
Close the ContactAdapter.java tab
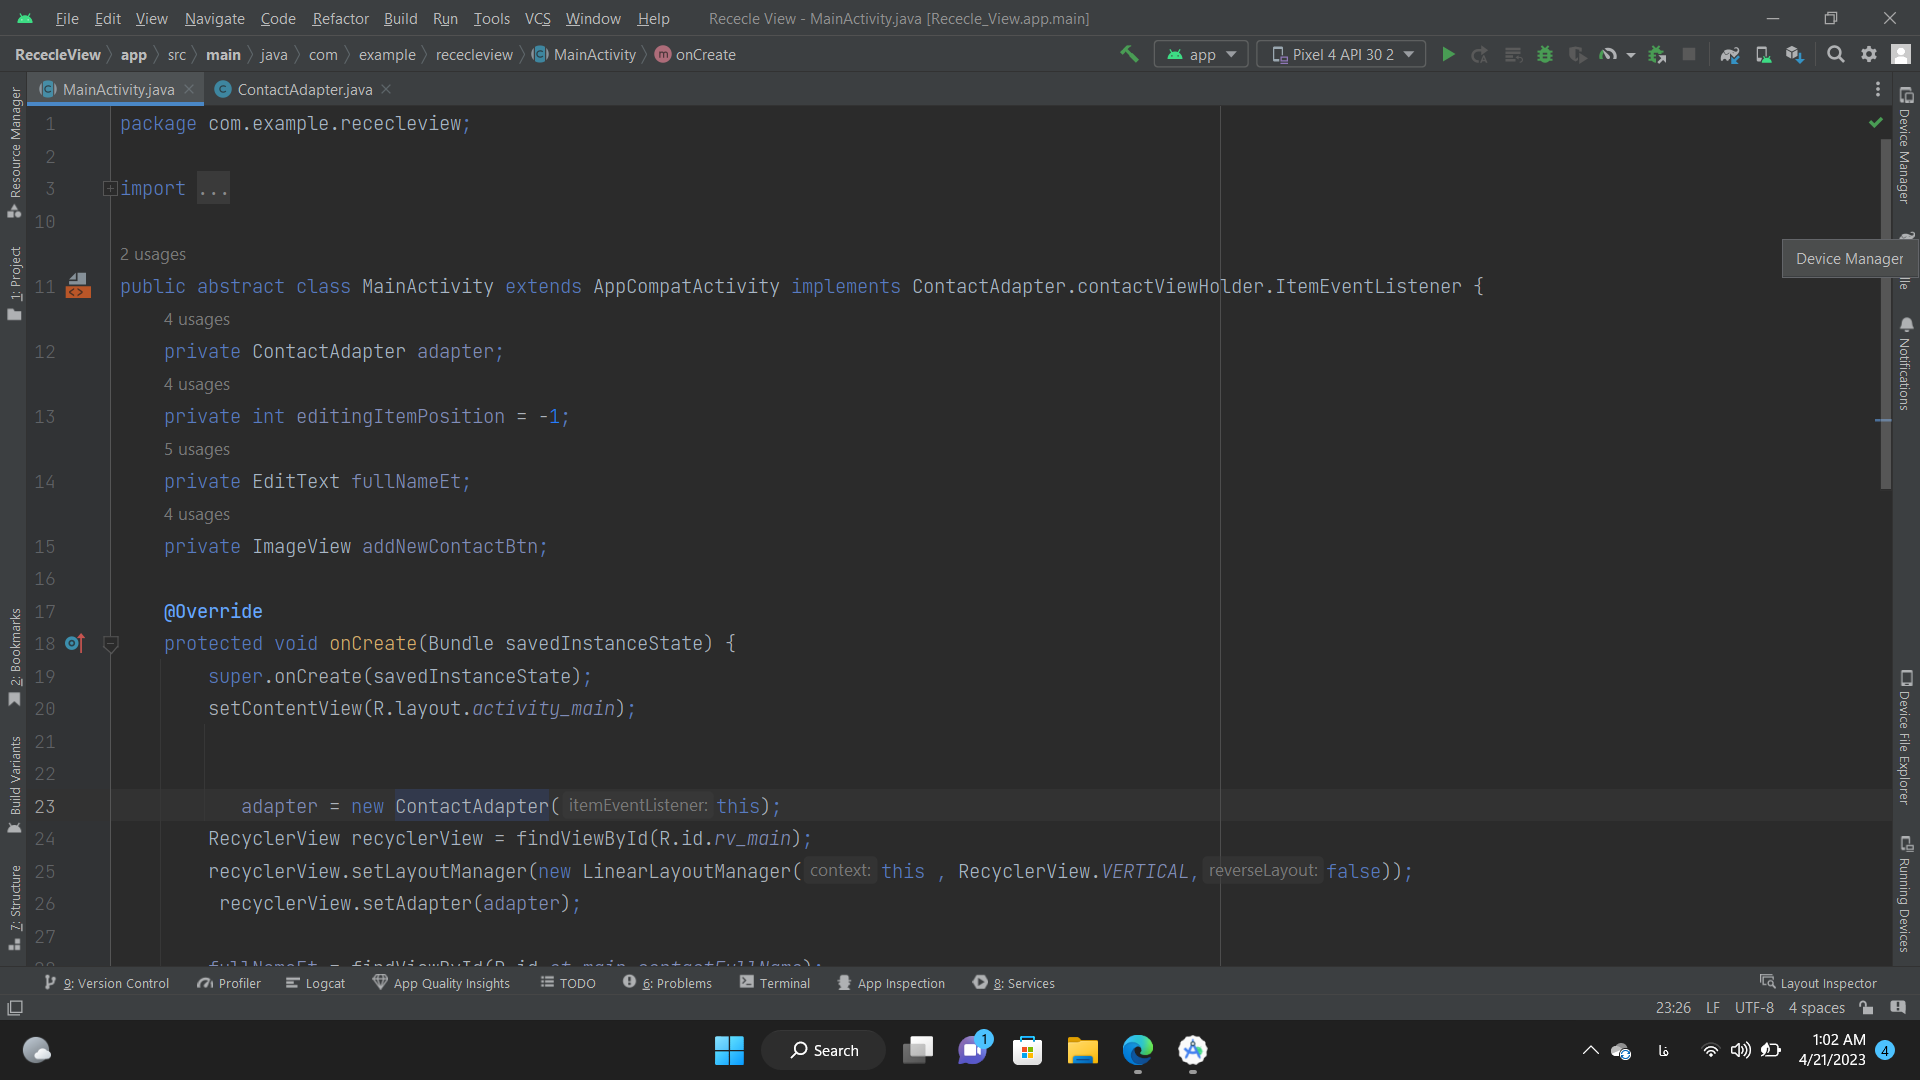(x=386, y=89)
